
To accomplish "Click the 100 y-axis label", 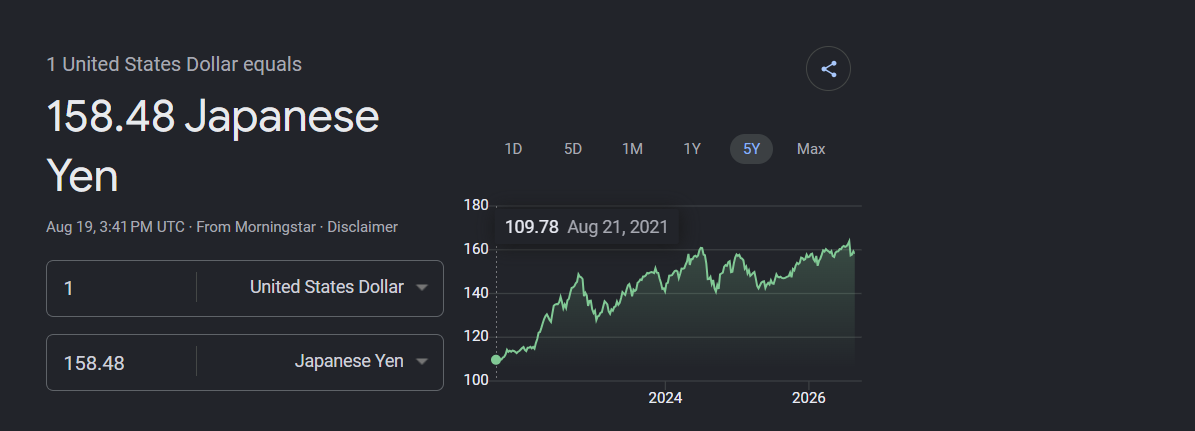I will point(476,379).
